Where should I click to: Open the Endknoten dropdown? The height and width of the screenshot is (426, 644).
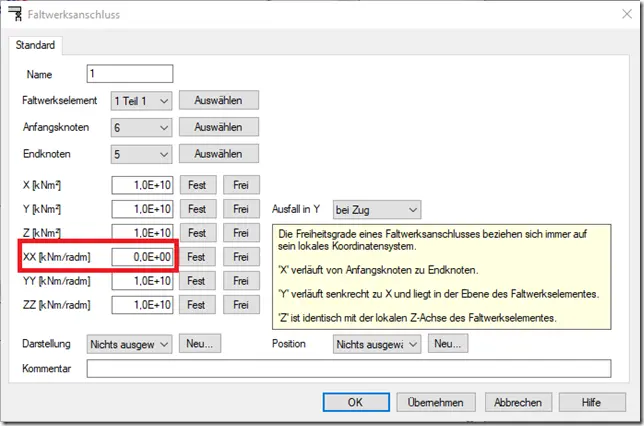click(141, 154)
